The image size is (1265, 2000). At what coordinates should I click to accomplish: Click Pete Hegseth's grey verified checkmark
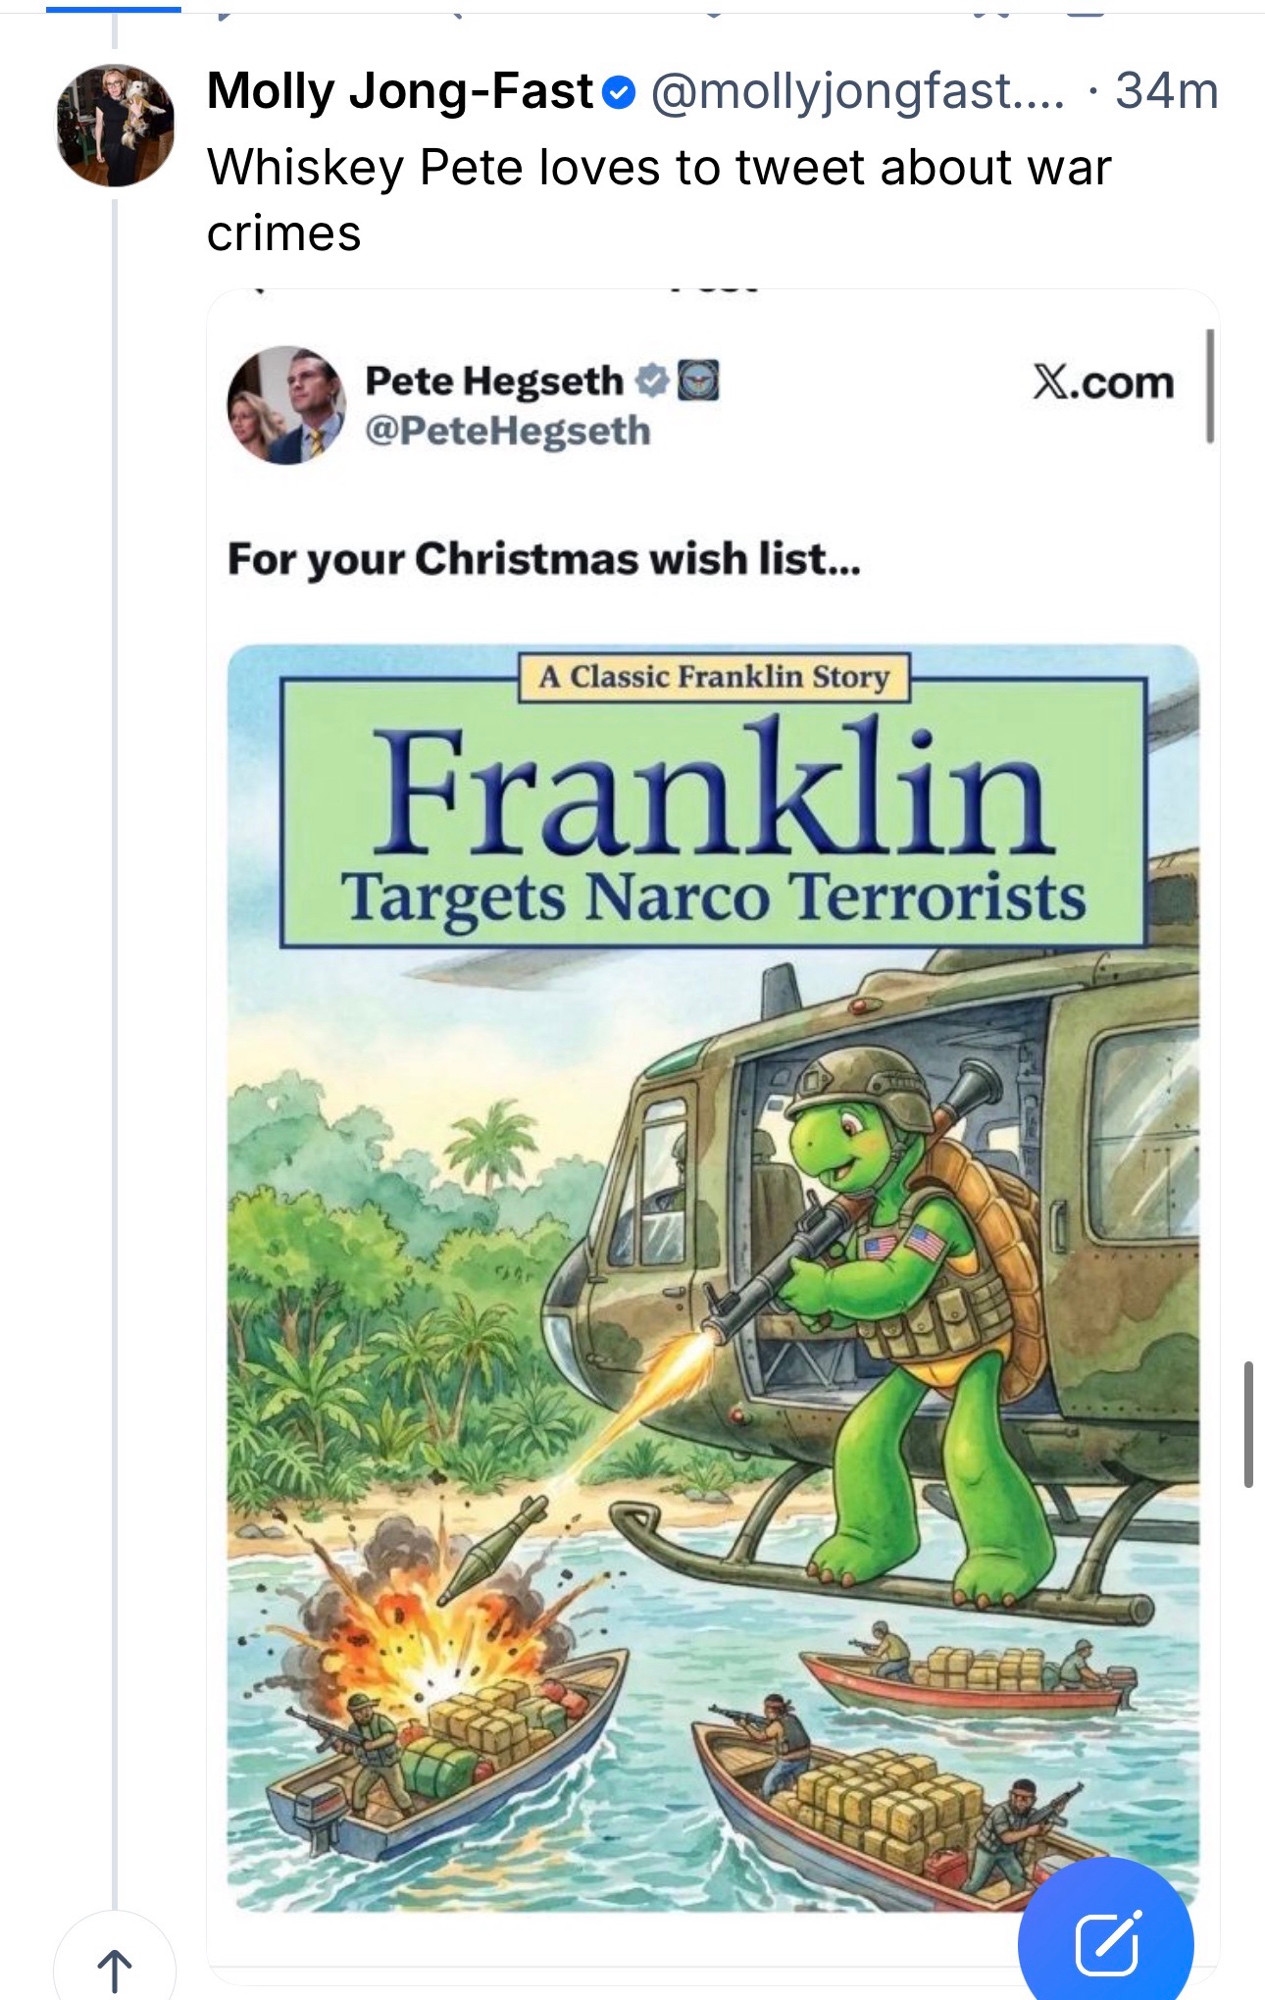click(652, 381)
